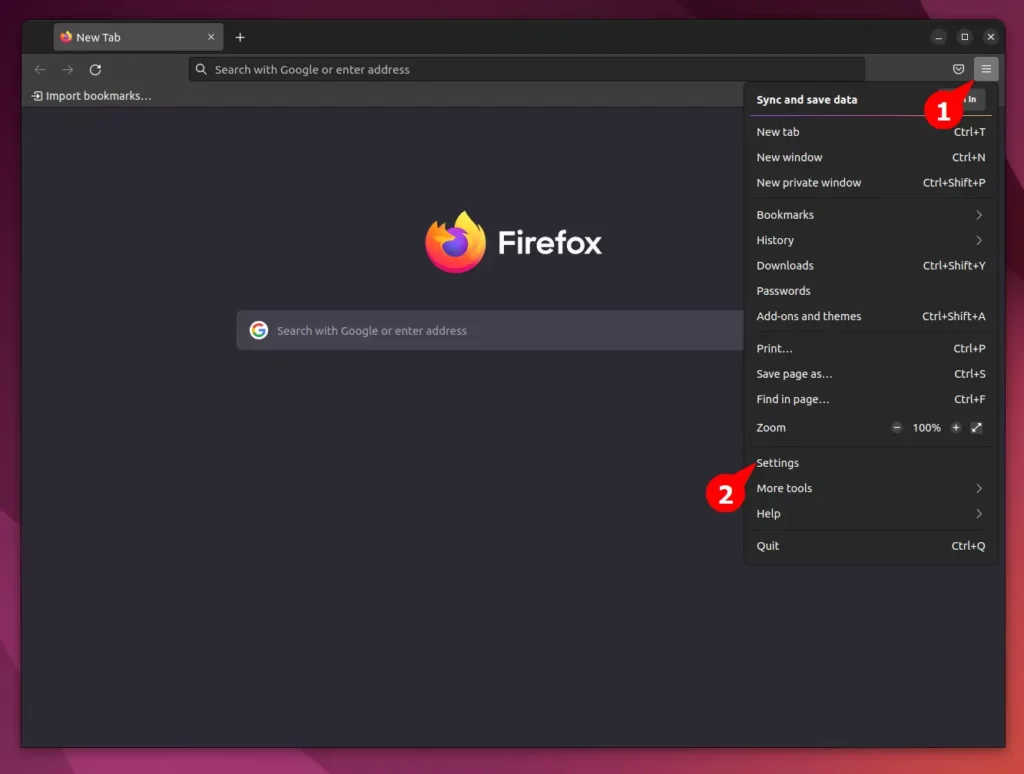Enter full screen mode from the Zoom row
Image resolution: width=1024 pixels, height=774 pixels.
tap(976, 428)
